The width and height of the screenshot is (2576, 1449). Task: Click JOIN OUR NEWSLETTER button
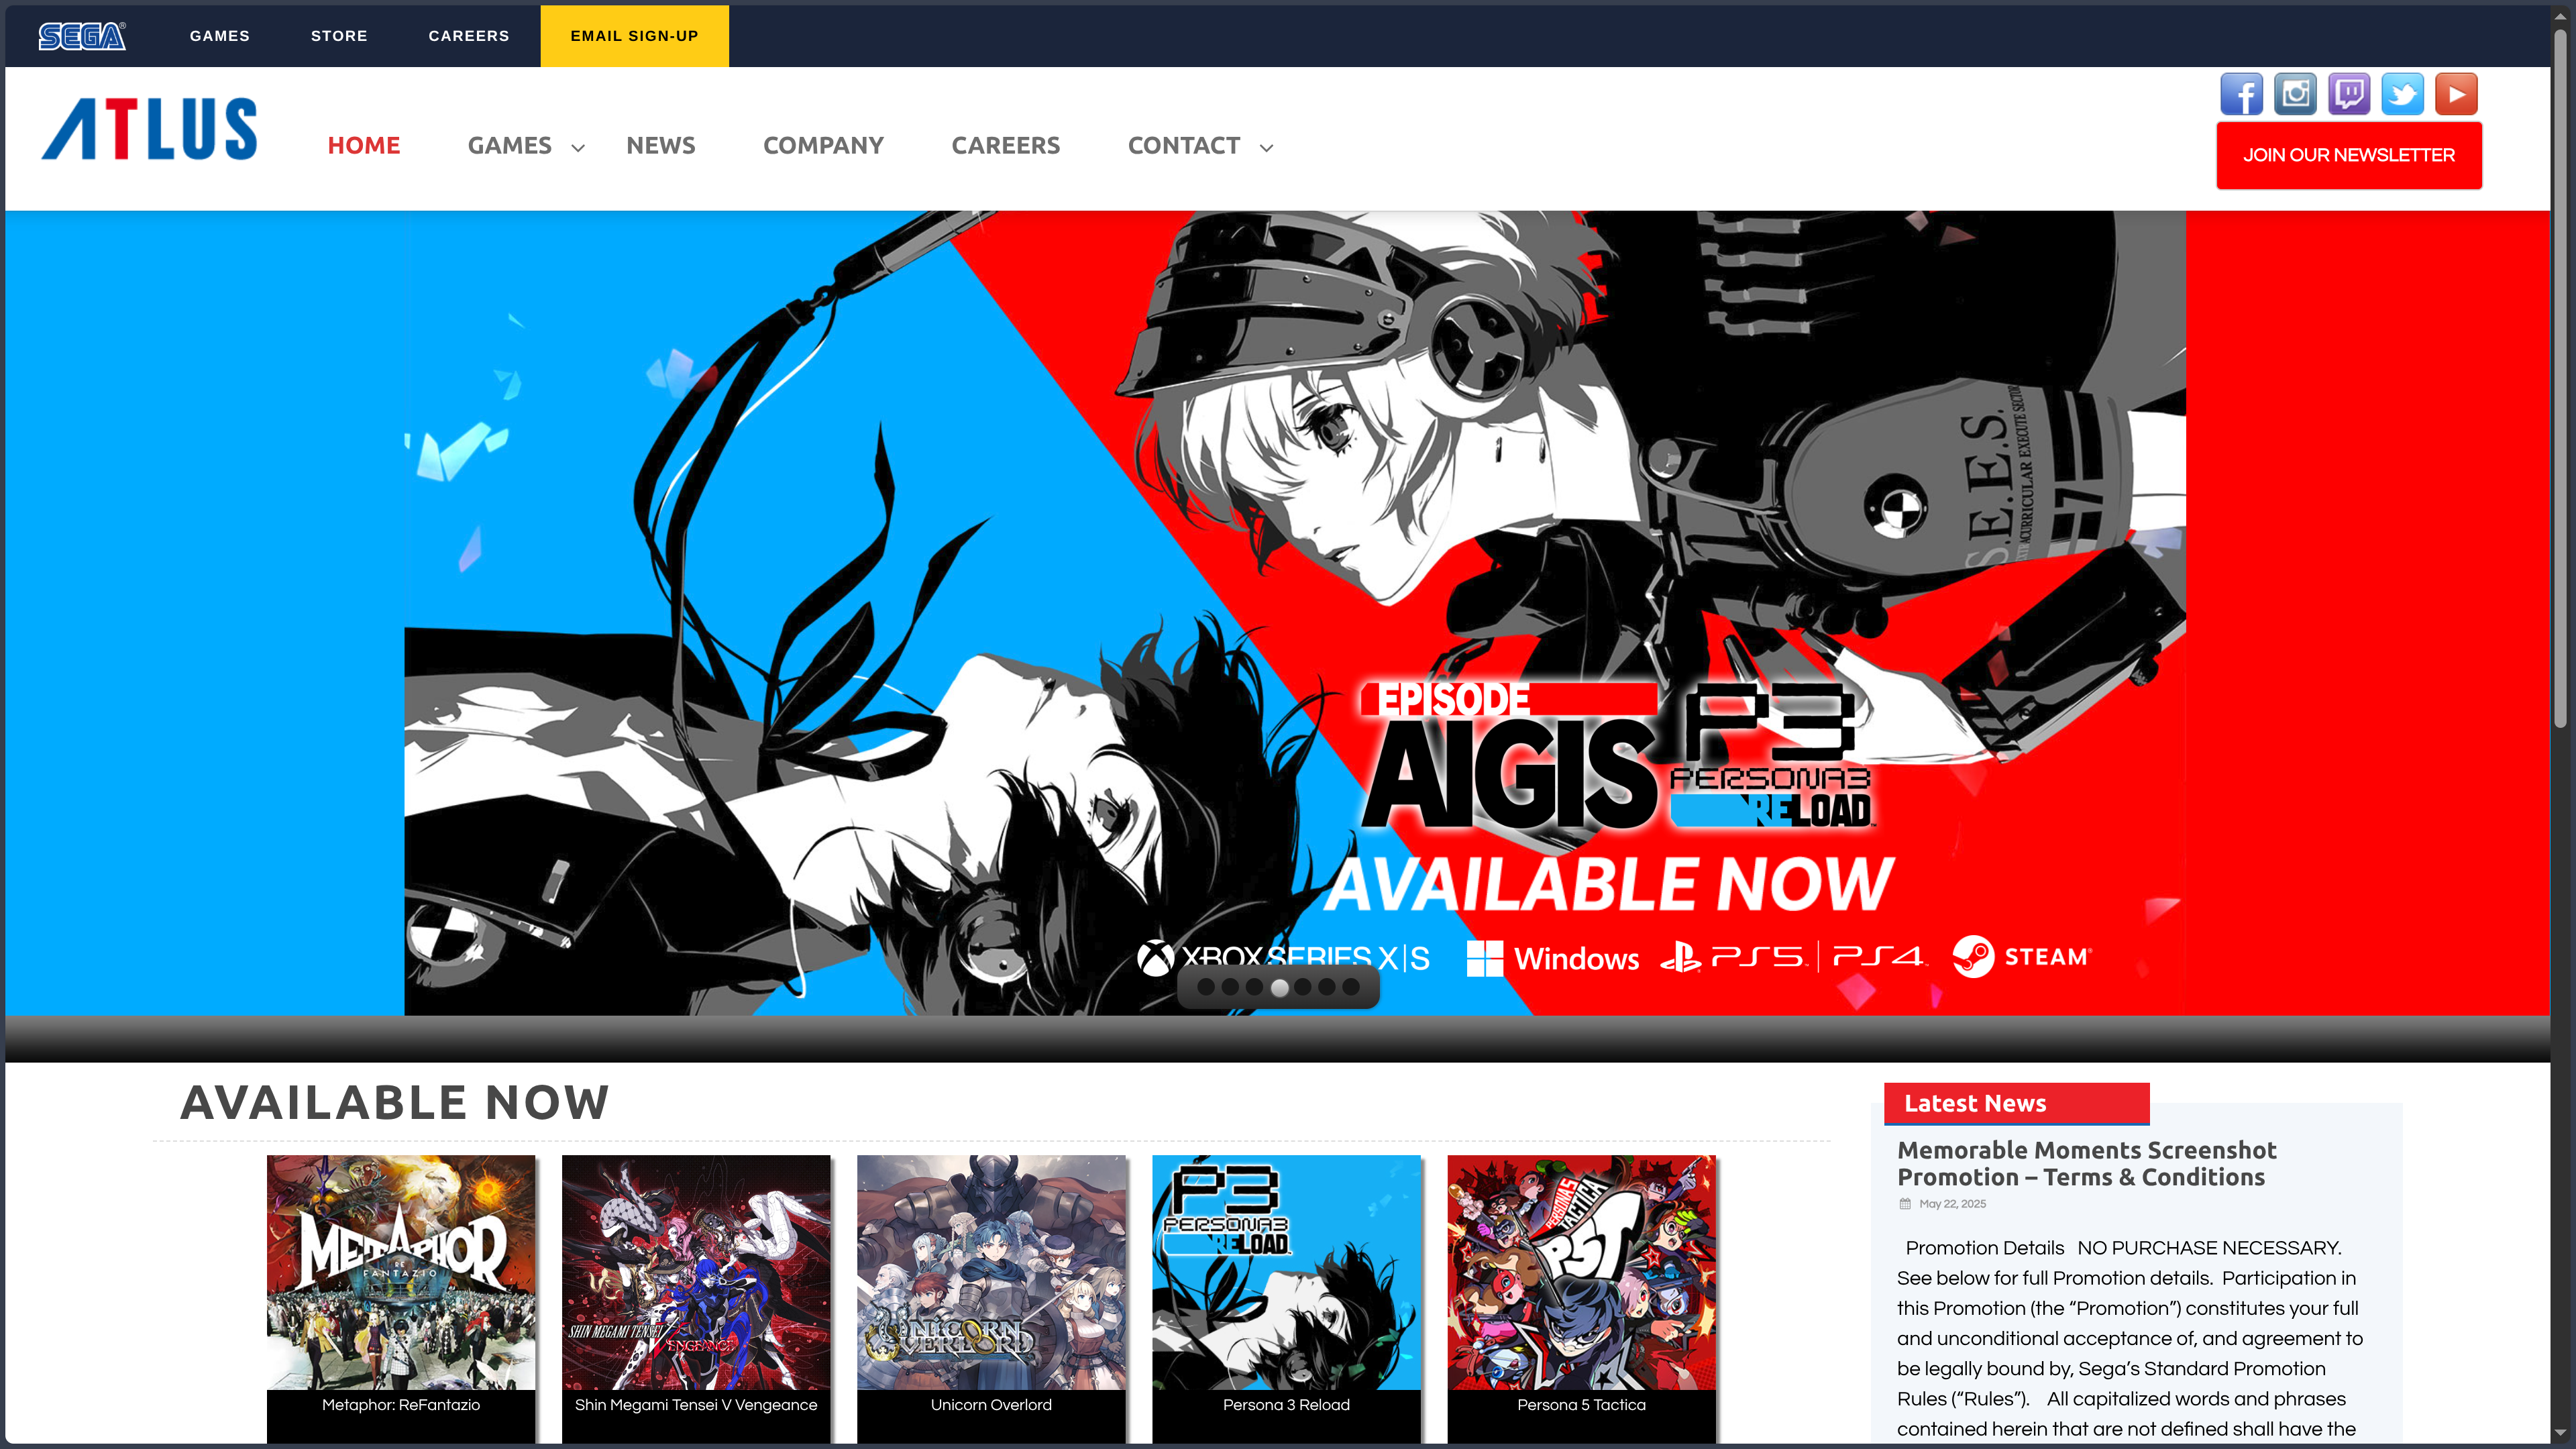pos(2348,155)
